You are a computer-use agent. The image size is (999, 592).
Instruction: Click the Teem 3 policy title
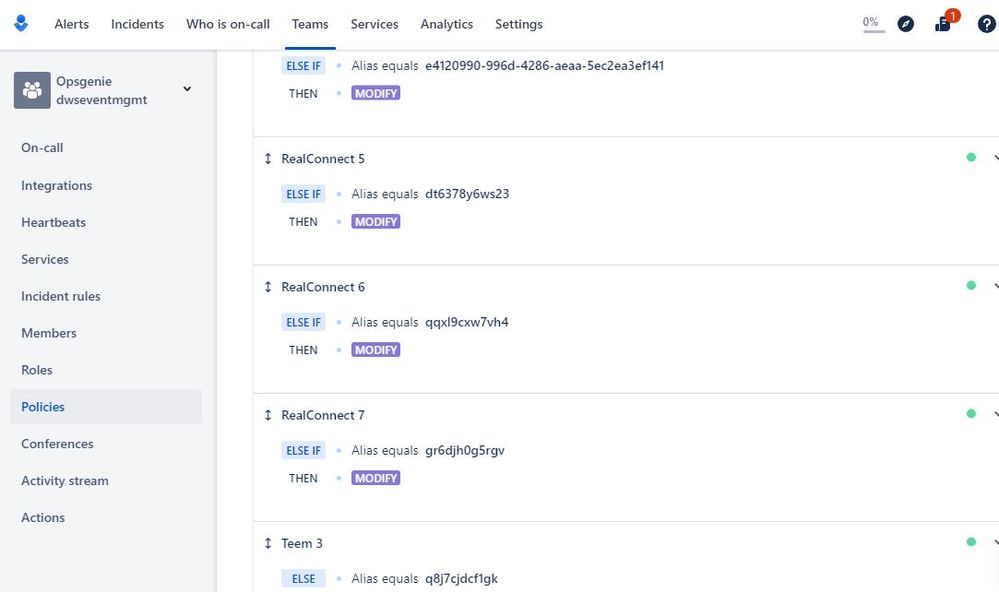pyautogui.click(x=302, y=543)
